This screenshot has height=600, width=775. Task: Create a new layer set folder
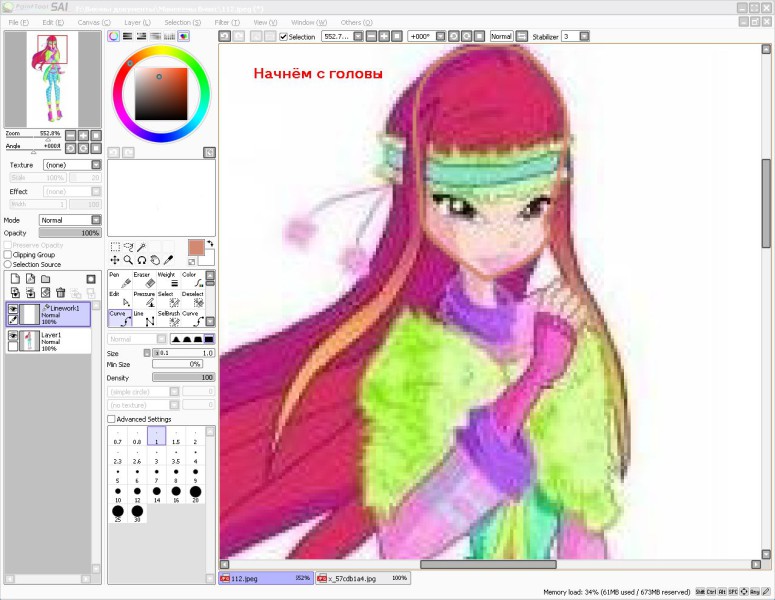click(x=45, y=279)
